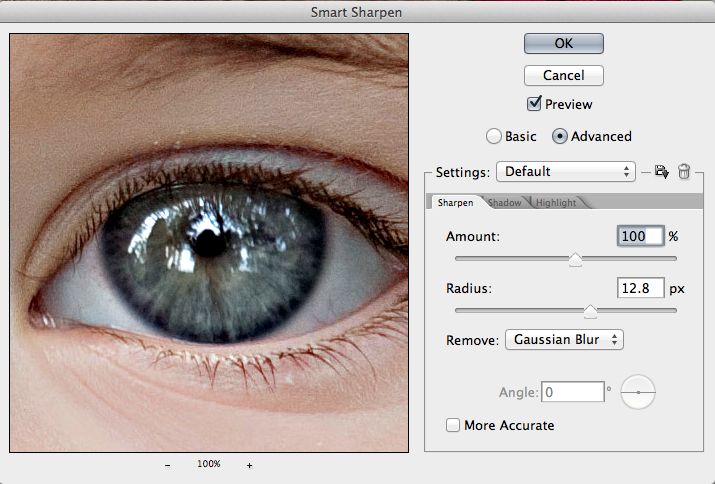Screen dimensions: 715x484
Task: Click the 100% zoom level text
Action: (209, 464)
